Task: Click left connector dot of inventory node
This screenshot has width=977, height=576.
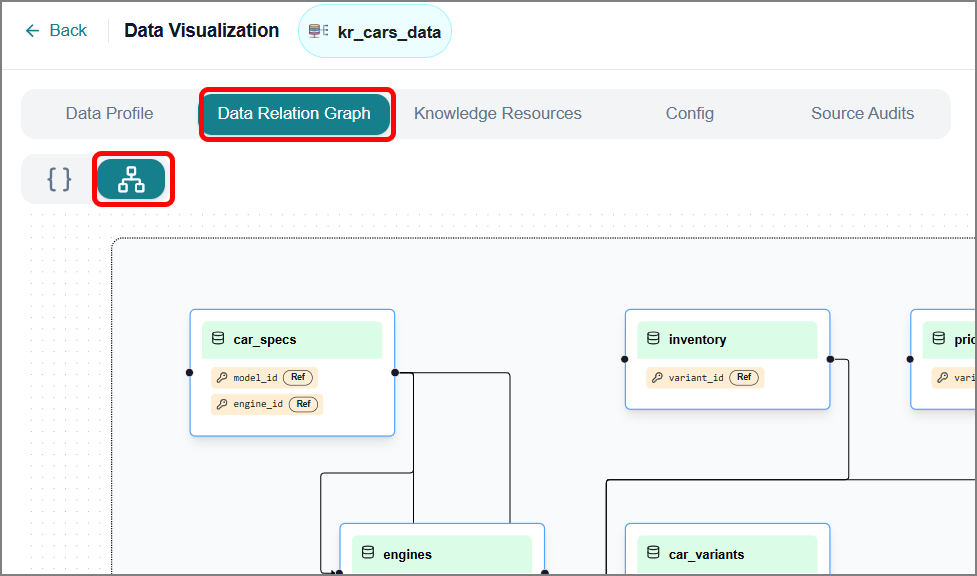Action: tap(624, 359)
